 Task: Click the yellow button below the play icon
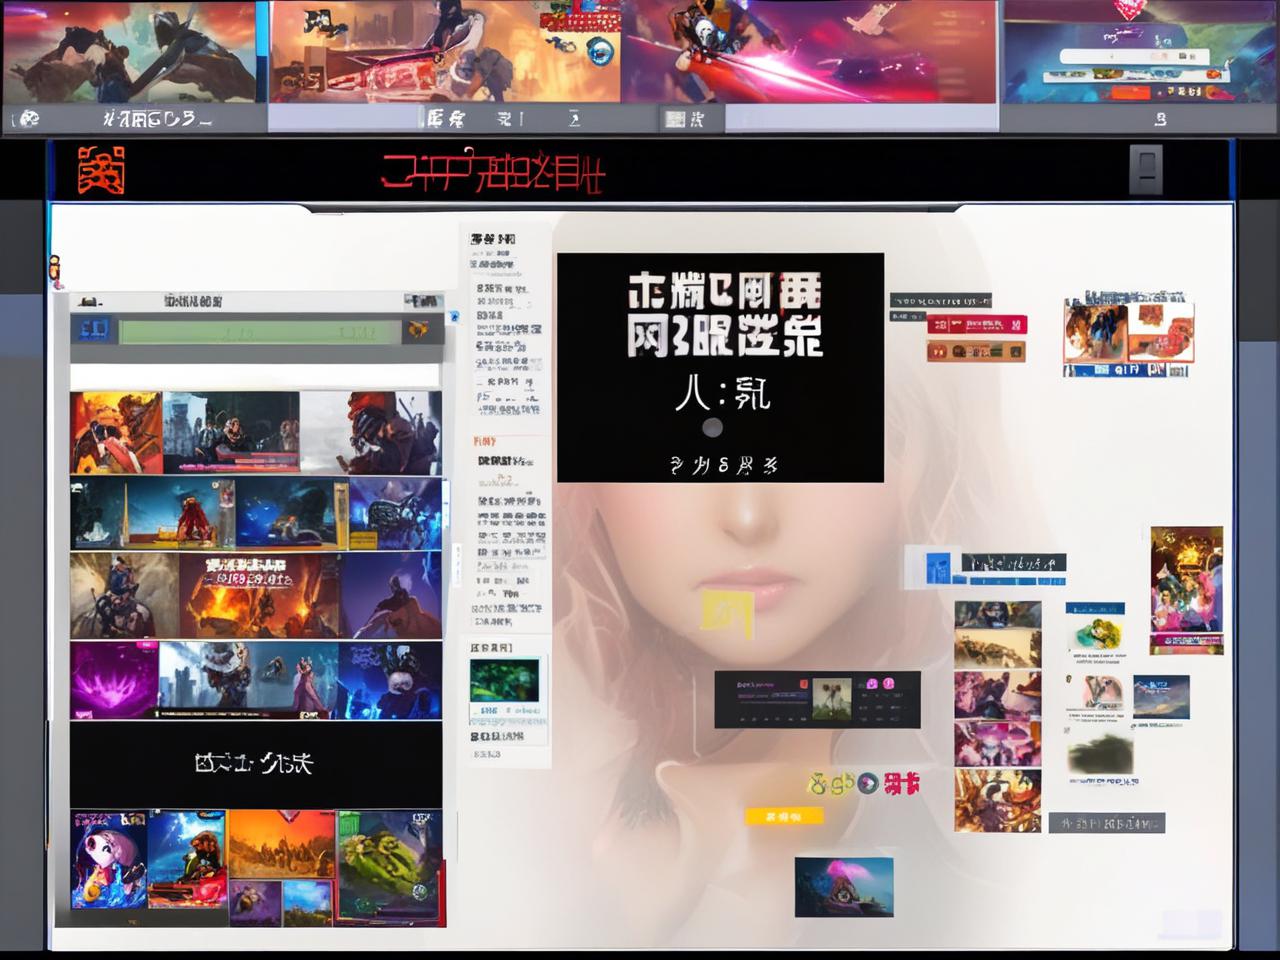point(783,817)
